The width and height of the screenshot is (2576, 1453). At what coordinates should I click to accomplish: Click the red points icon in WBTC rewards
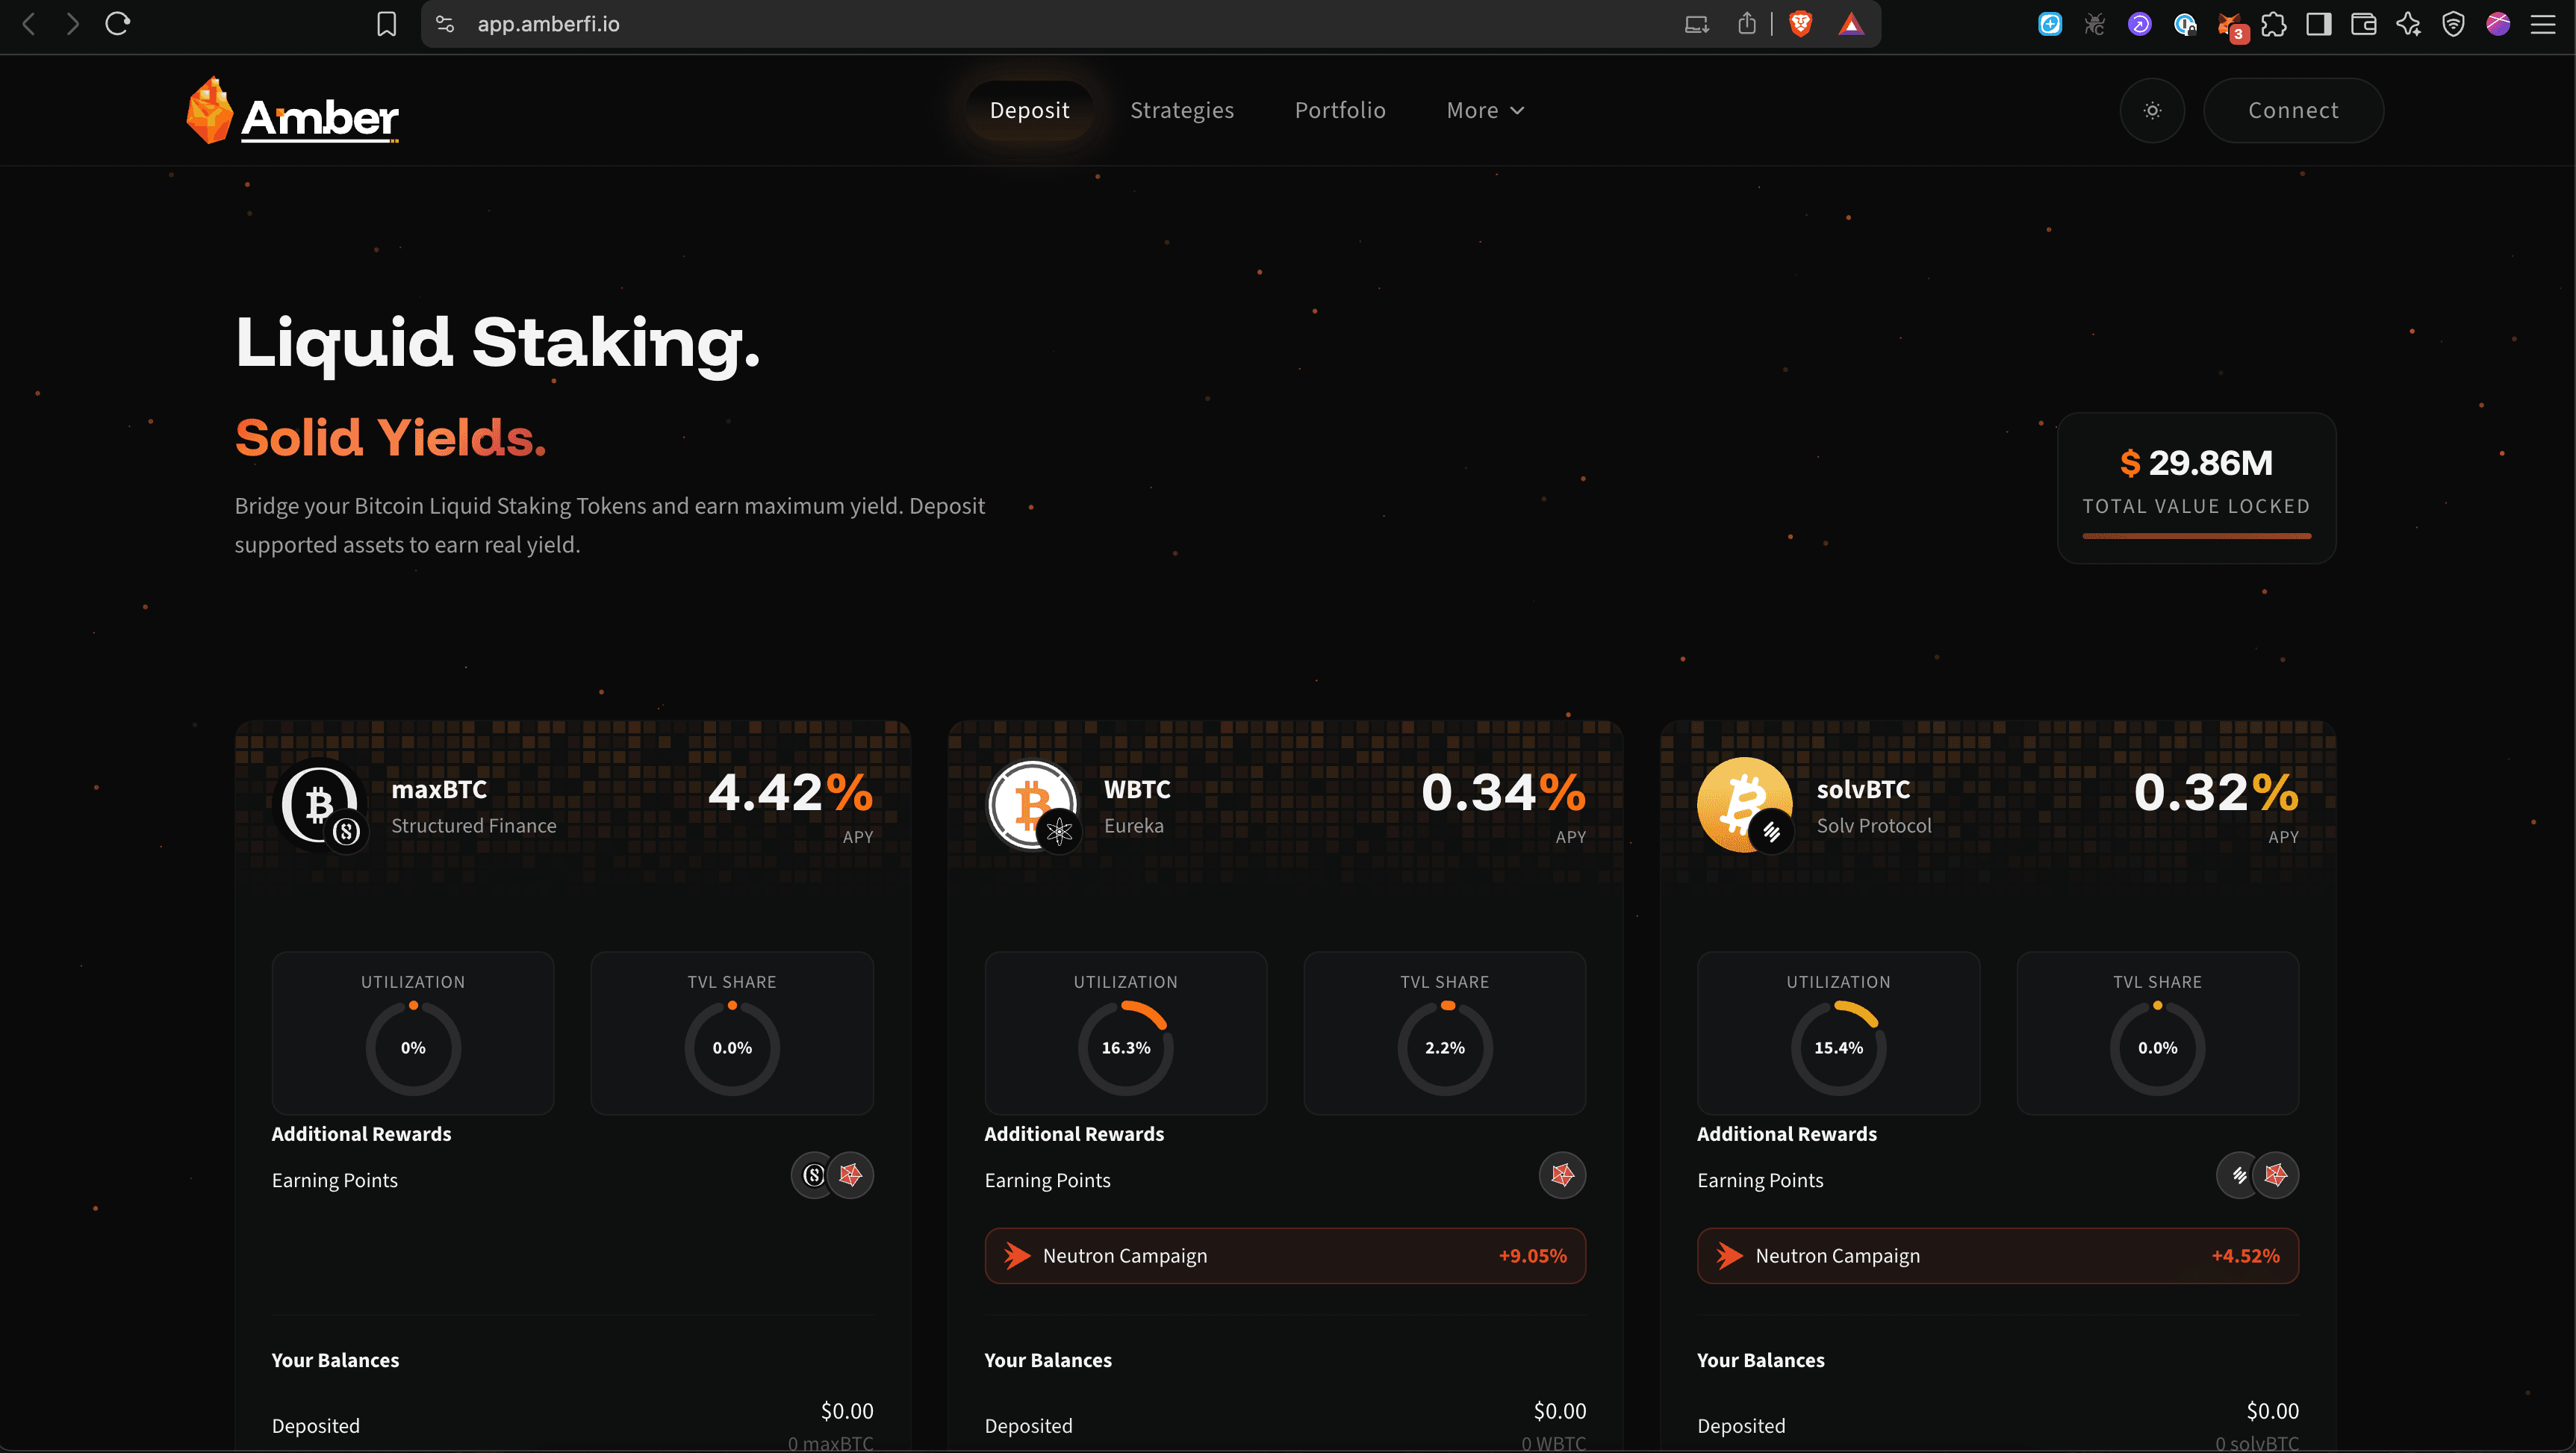coord(1562,1175)
